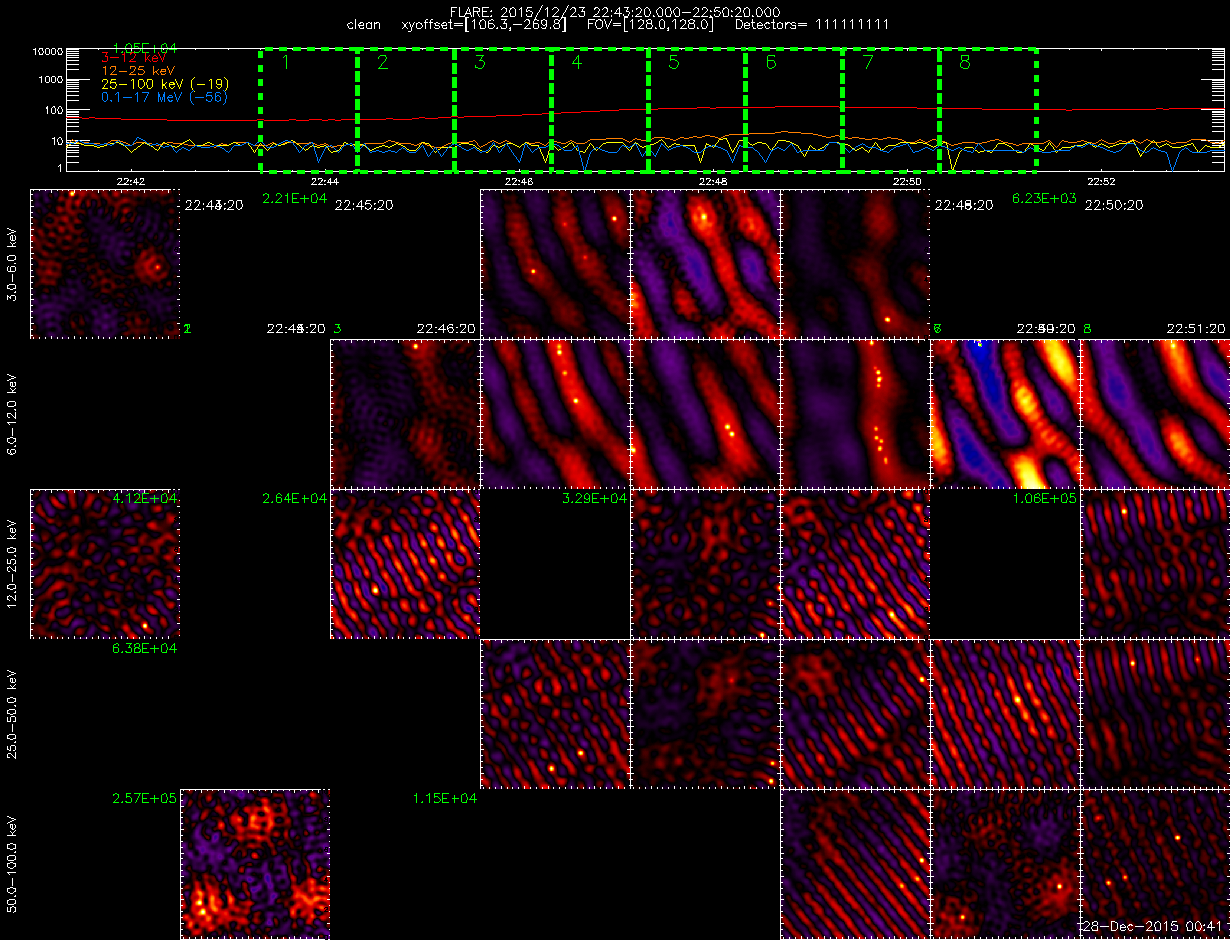Click the 3.0-6.0 keV row label
The width and height of the screenshot is (1230, 940).
point(13,264)
